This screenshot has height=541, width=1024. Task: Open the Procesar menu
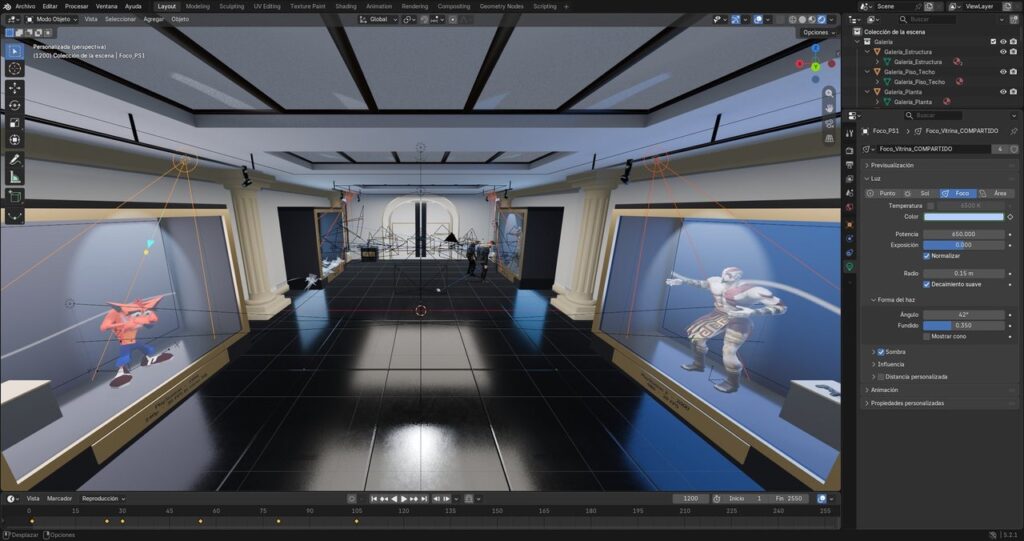(x=77, y=7)
